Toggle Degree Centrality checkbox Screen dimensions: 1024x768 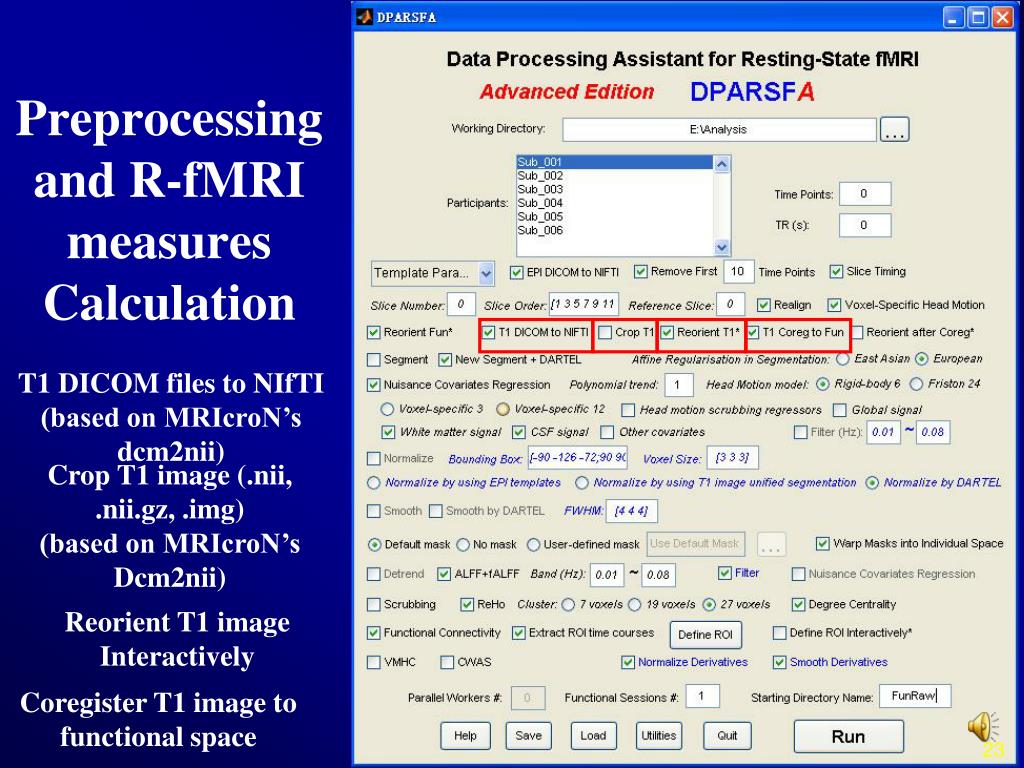tap(798, 605)
